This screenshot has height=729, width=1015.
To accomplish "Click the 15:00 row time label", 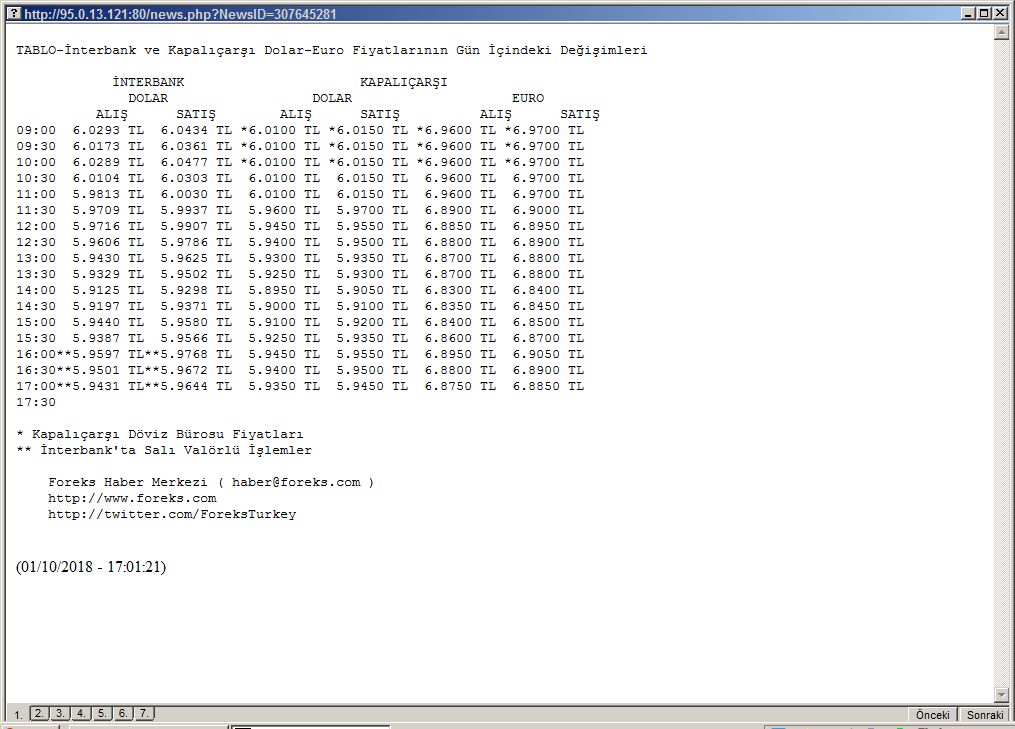I will [x=36, y=322].
